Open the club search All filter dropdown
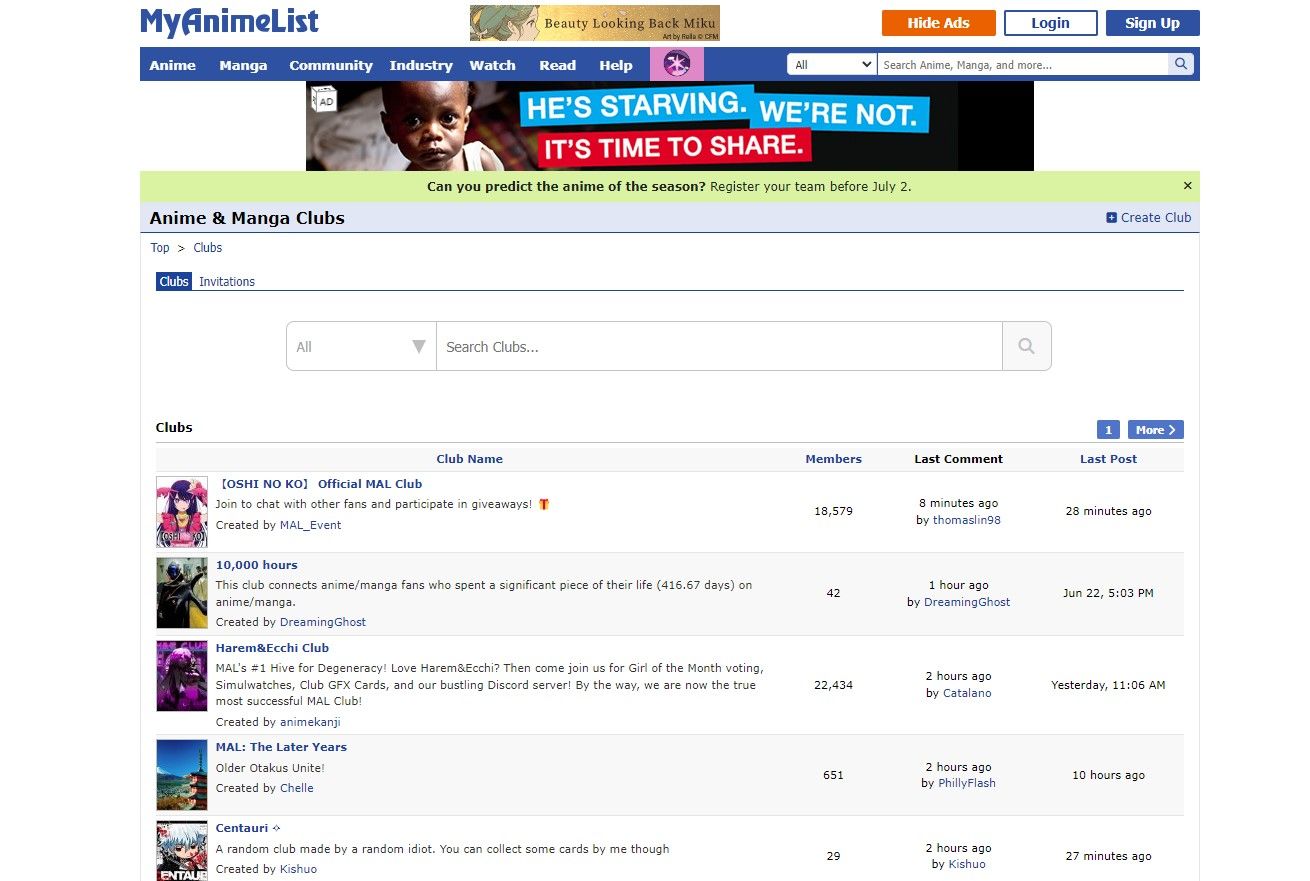Viewport: 1310px width, 881px height. pyautogui.click(x=361, y=346)
